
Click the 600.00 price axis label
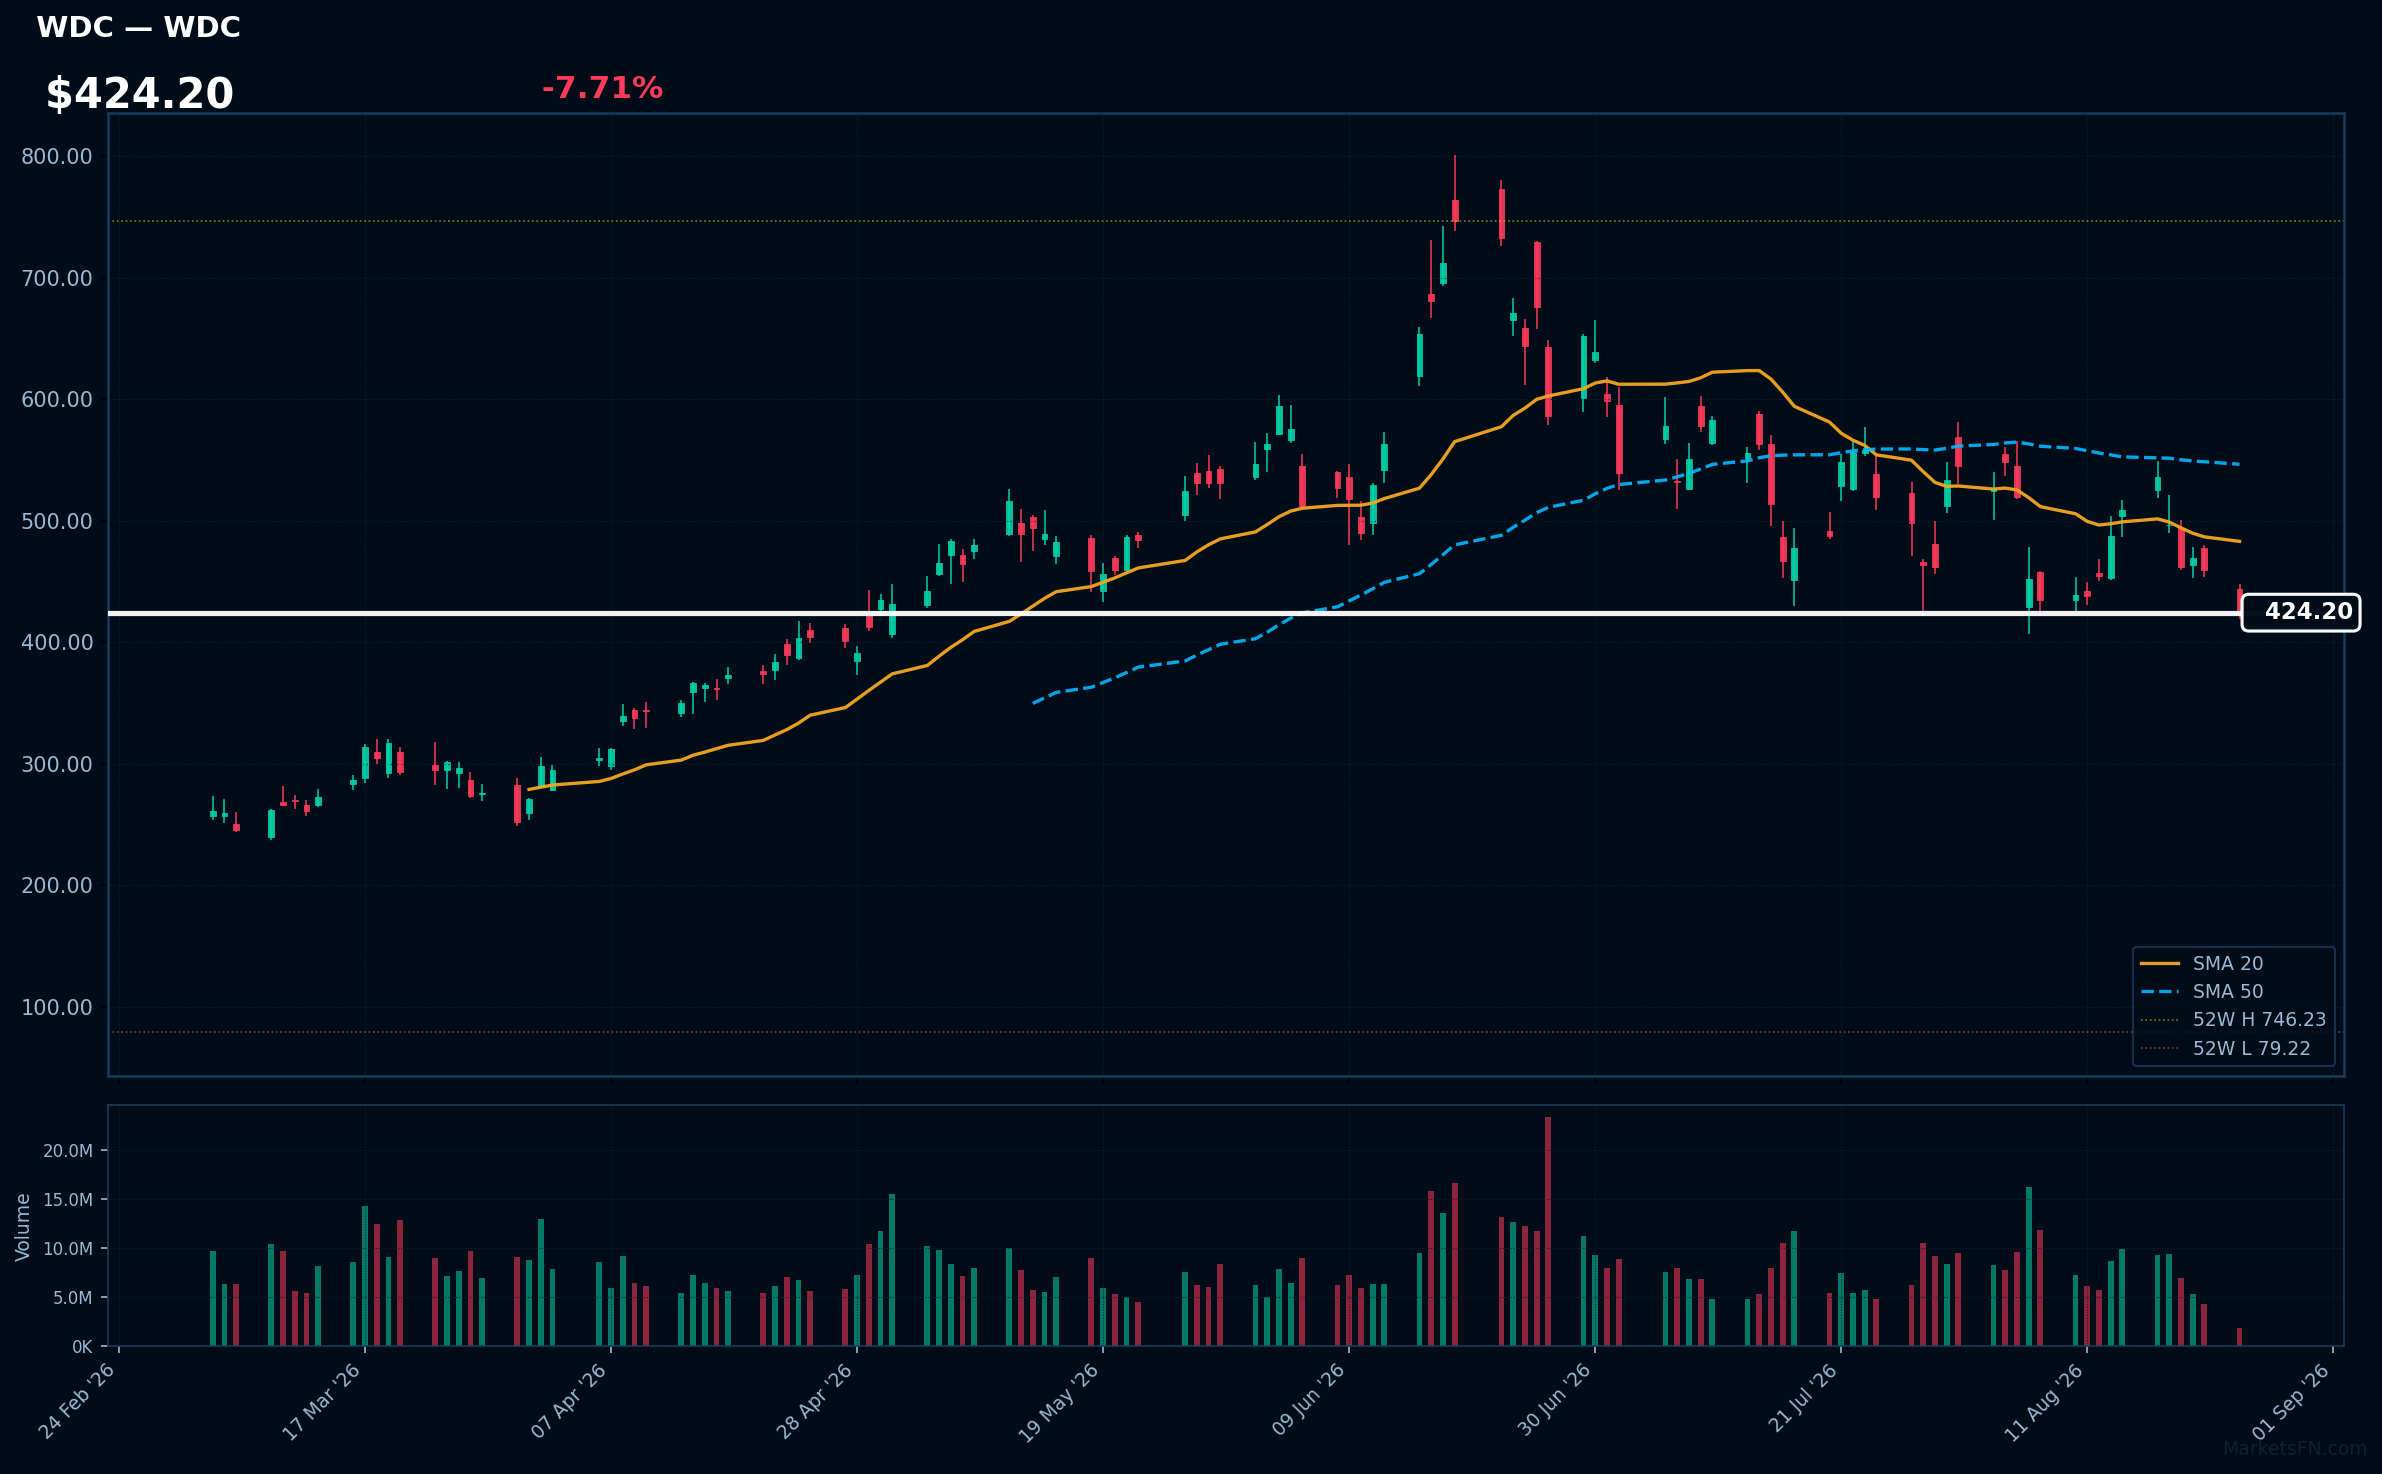point(57,399)
